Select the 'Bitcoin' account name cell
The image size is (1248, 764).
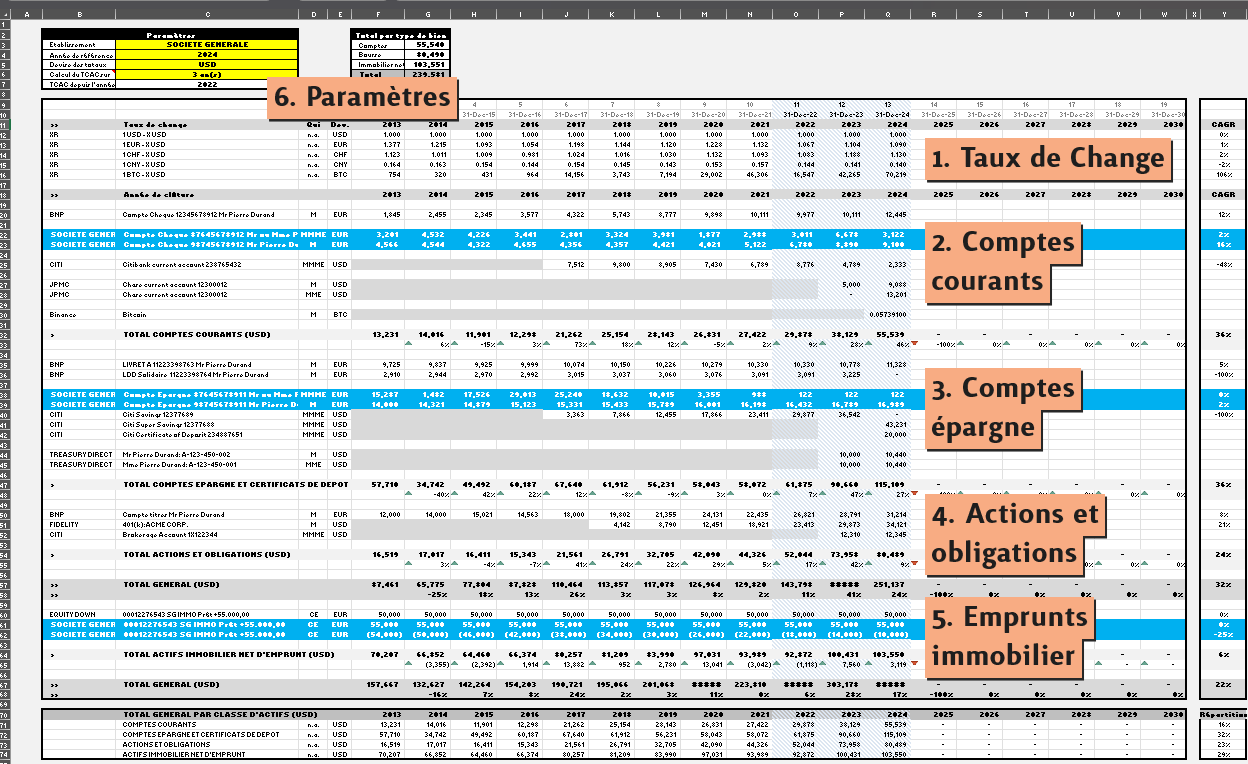pos(134,314)
